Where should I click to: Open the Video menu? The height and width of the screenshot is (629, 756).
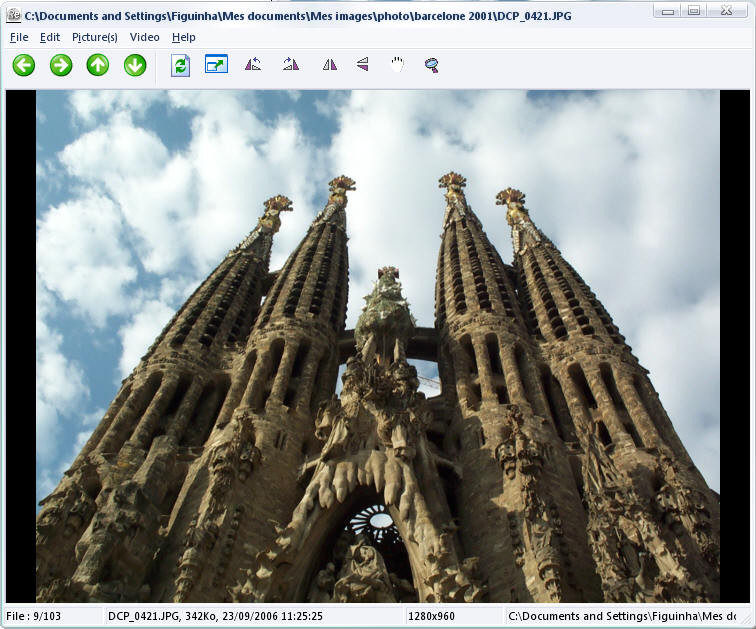(145, 37)
